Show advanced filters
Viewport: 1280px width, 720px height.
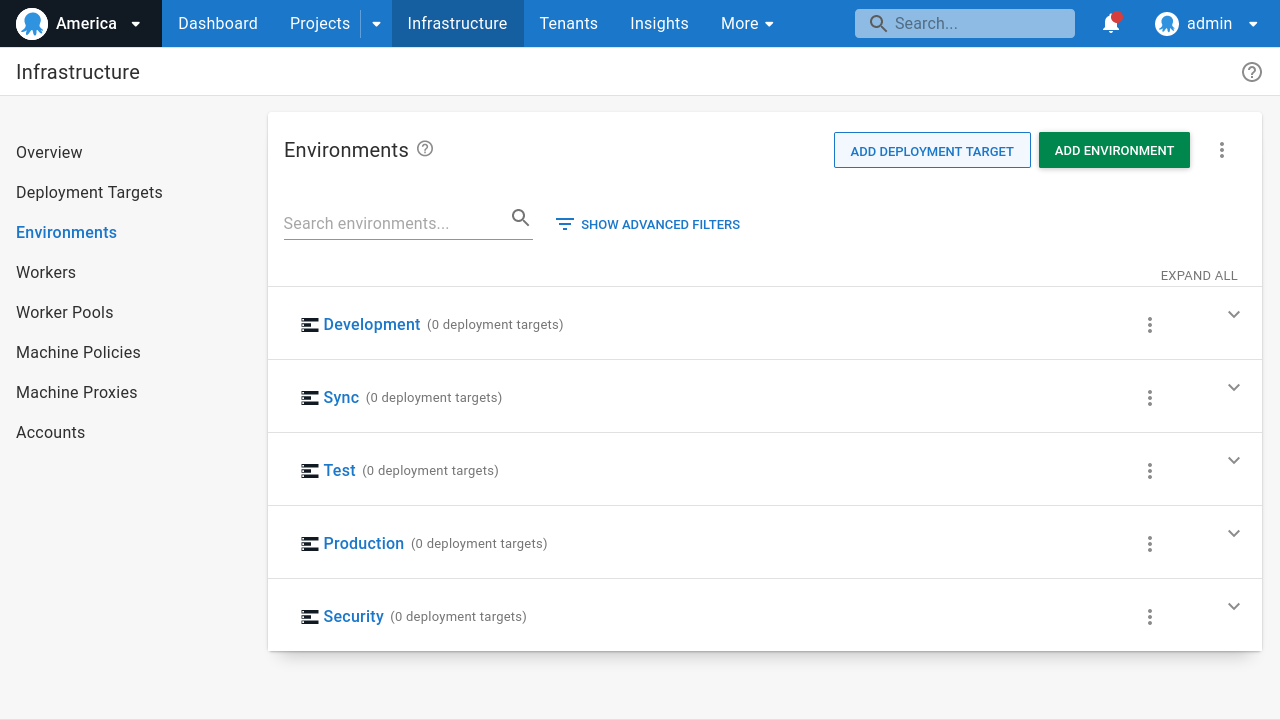(x=648, y=224)
